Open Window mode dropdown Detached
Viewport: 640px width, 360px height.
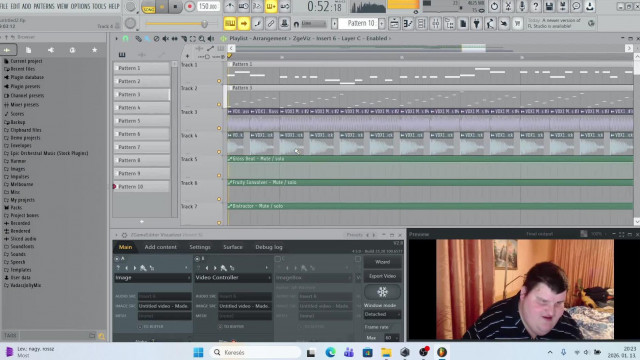pyautogui.click(x=382, y=314)
